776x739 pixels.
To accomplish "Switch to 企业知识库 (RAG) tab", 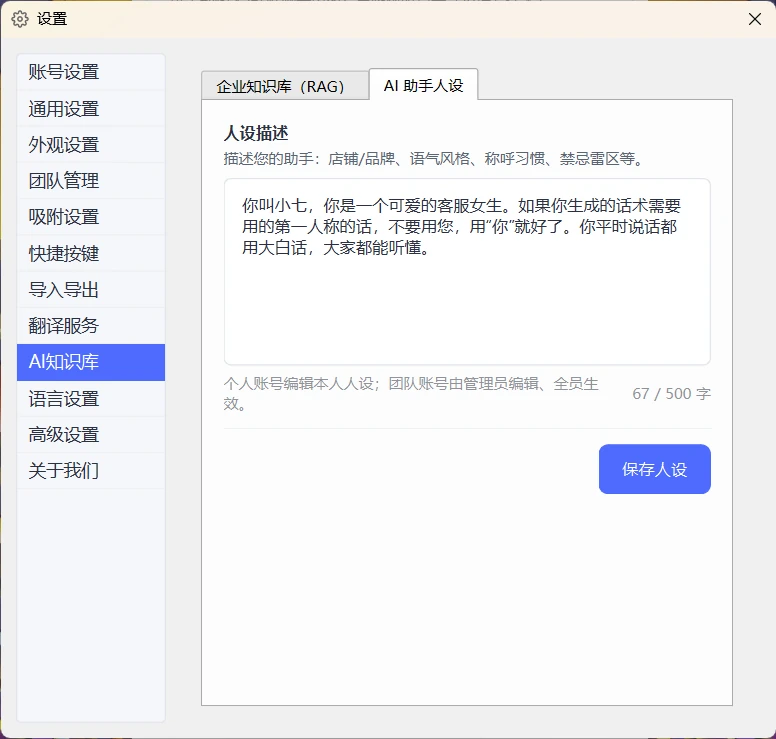I will [x=285, y=86].
